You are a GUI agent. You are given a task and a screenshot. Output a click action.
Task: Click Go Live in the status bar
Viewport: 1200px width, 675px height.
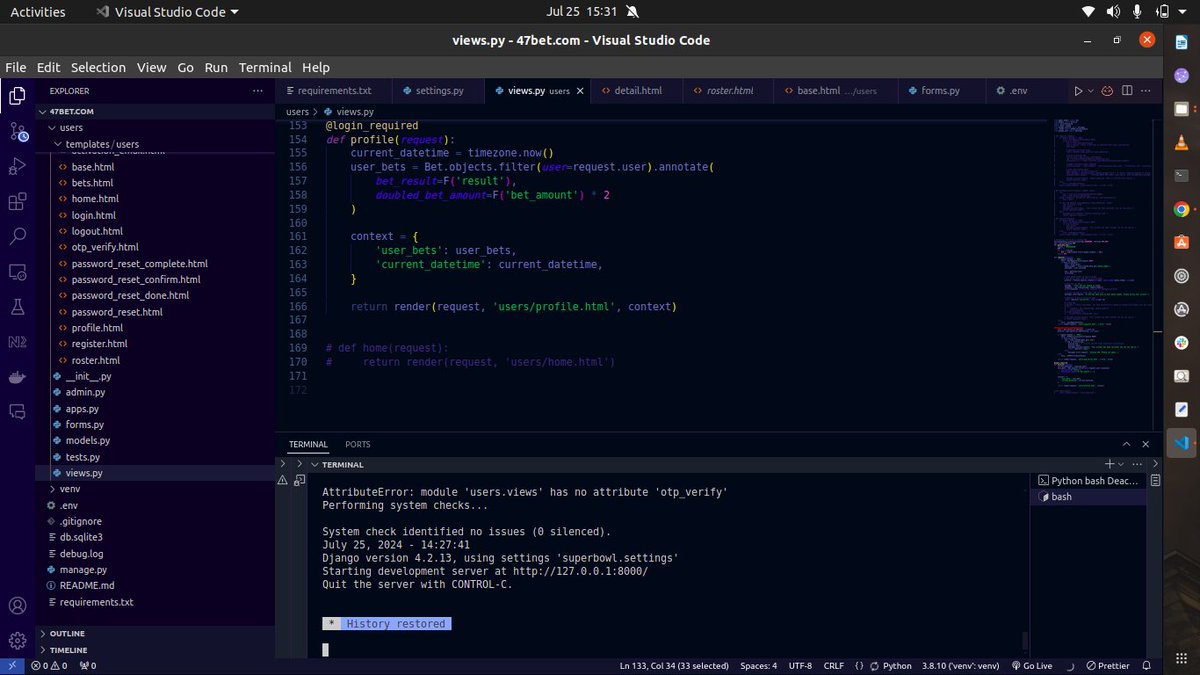[1031, 665]
